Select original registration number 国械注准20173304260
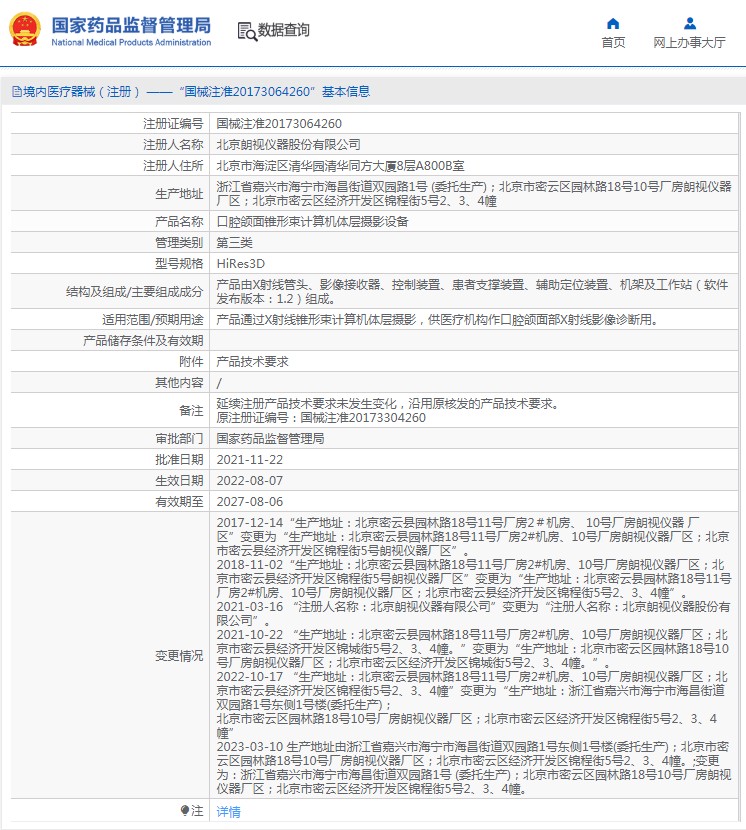Image resolution: width=746 pixels, height=830 pixels. [363, 418]
